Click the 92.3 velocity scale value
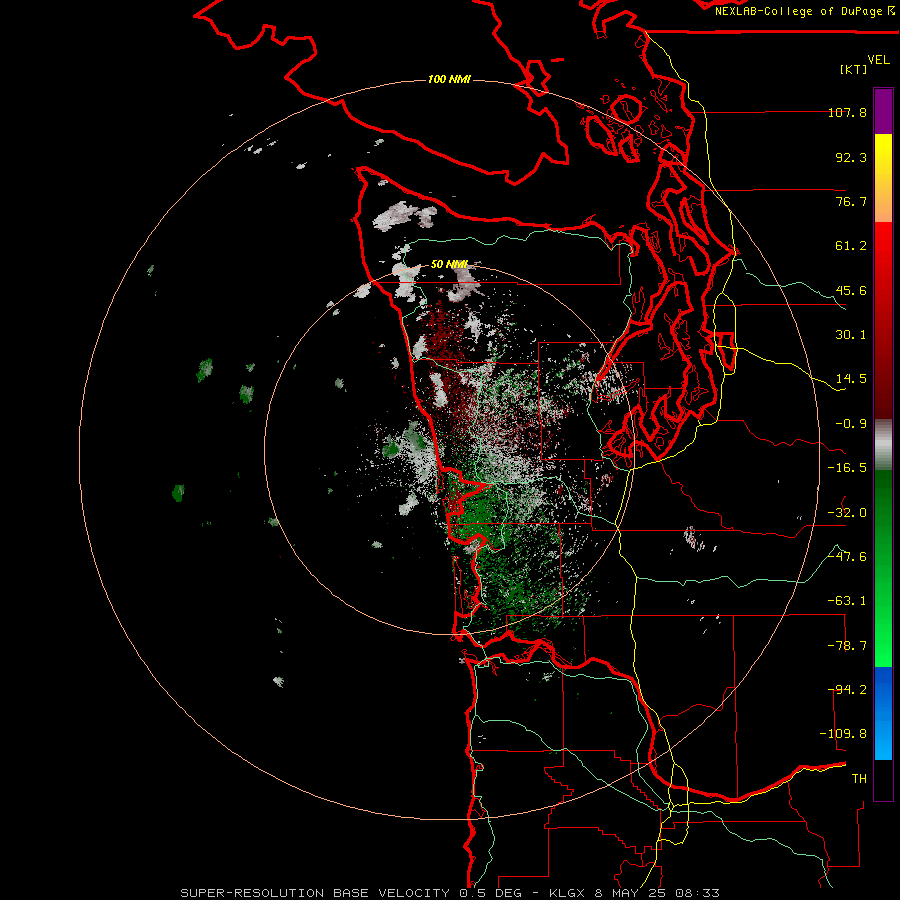 (851, 157)
